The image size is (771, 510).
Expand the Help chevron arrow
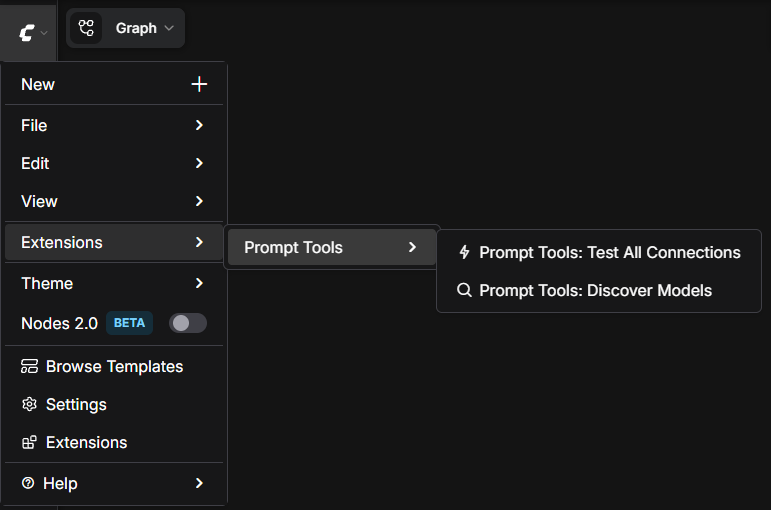click(x=199, y=483)
